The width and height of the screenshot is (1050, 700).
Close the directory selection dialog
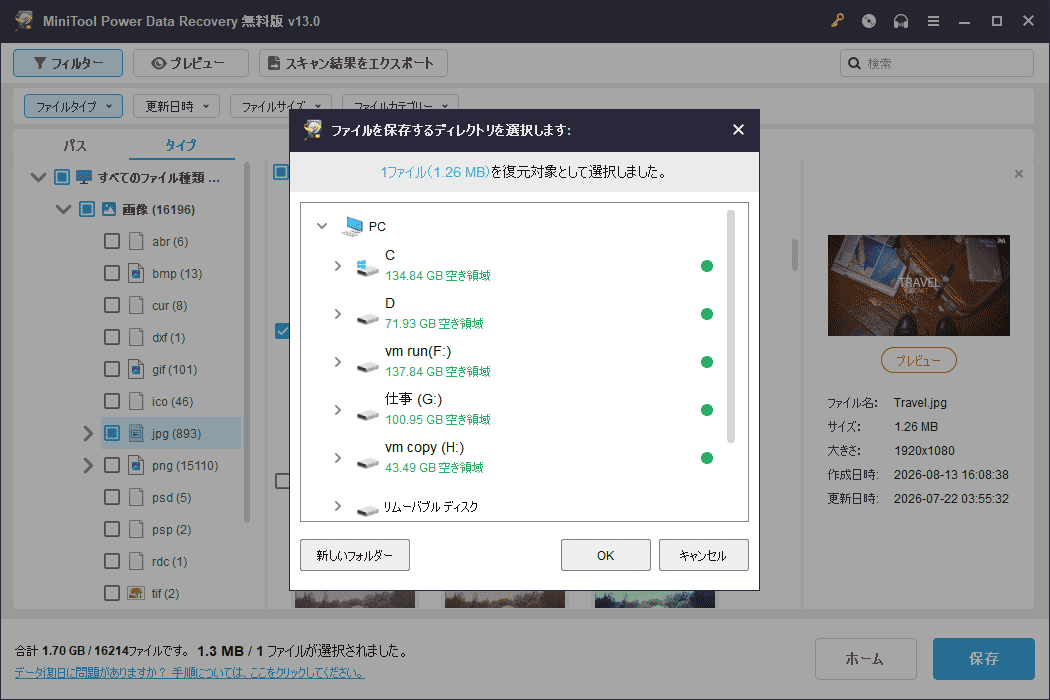[x=738, y=129]
